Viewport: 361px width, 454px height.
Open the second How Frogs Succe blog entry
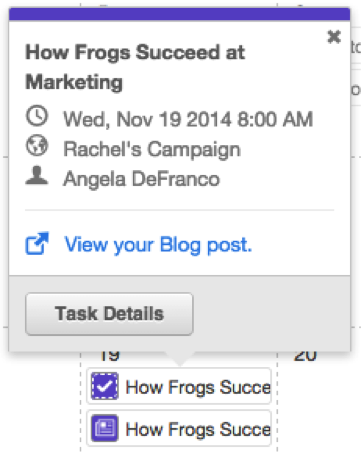click(x=179, y=428)
